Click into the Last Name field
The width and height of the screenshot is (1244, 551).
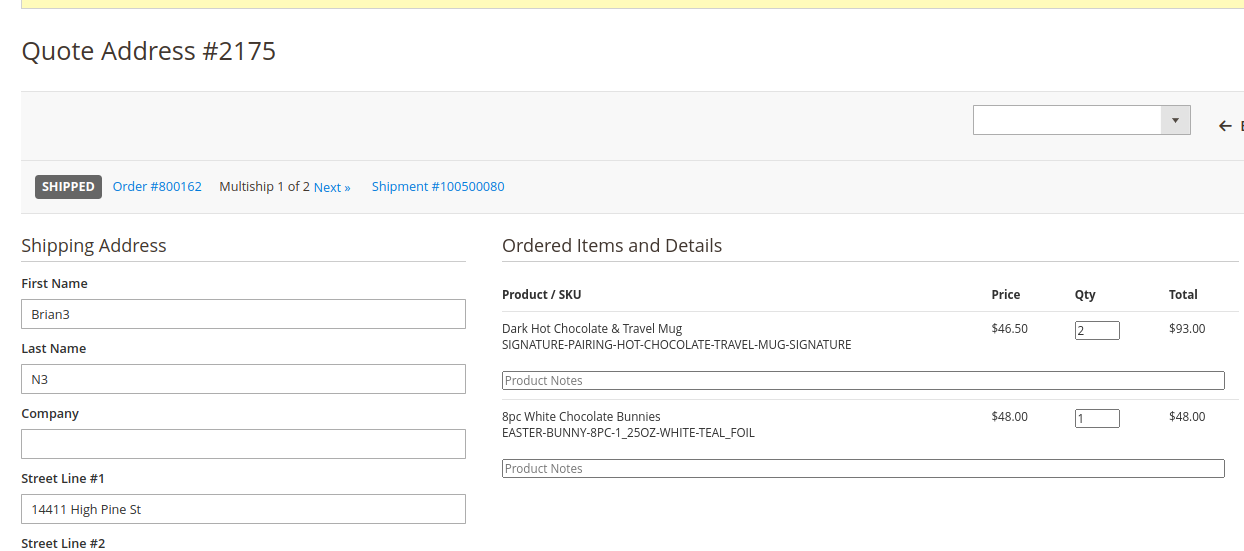coord(243,379)
